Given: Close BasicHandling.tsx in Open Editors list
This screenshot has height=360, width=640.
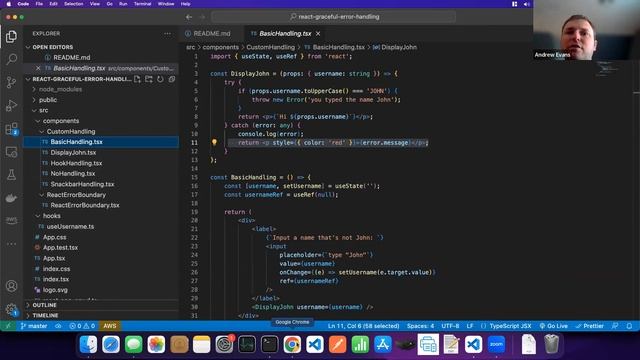Looking at the screenshot, I should coord(38,68).
